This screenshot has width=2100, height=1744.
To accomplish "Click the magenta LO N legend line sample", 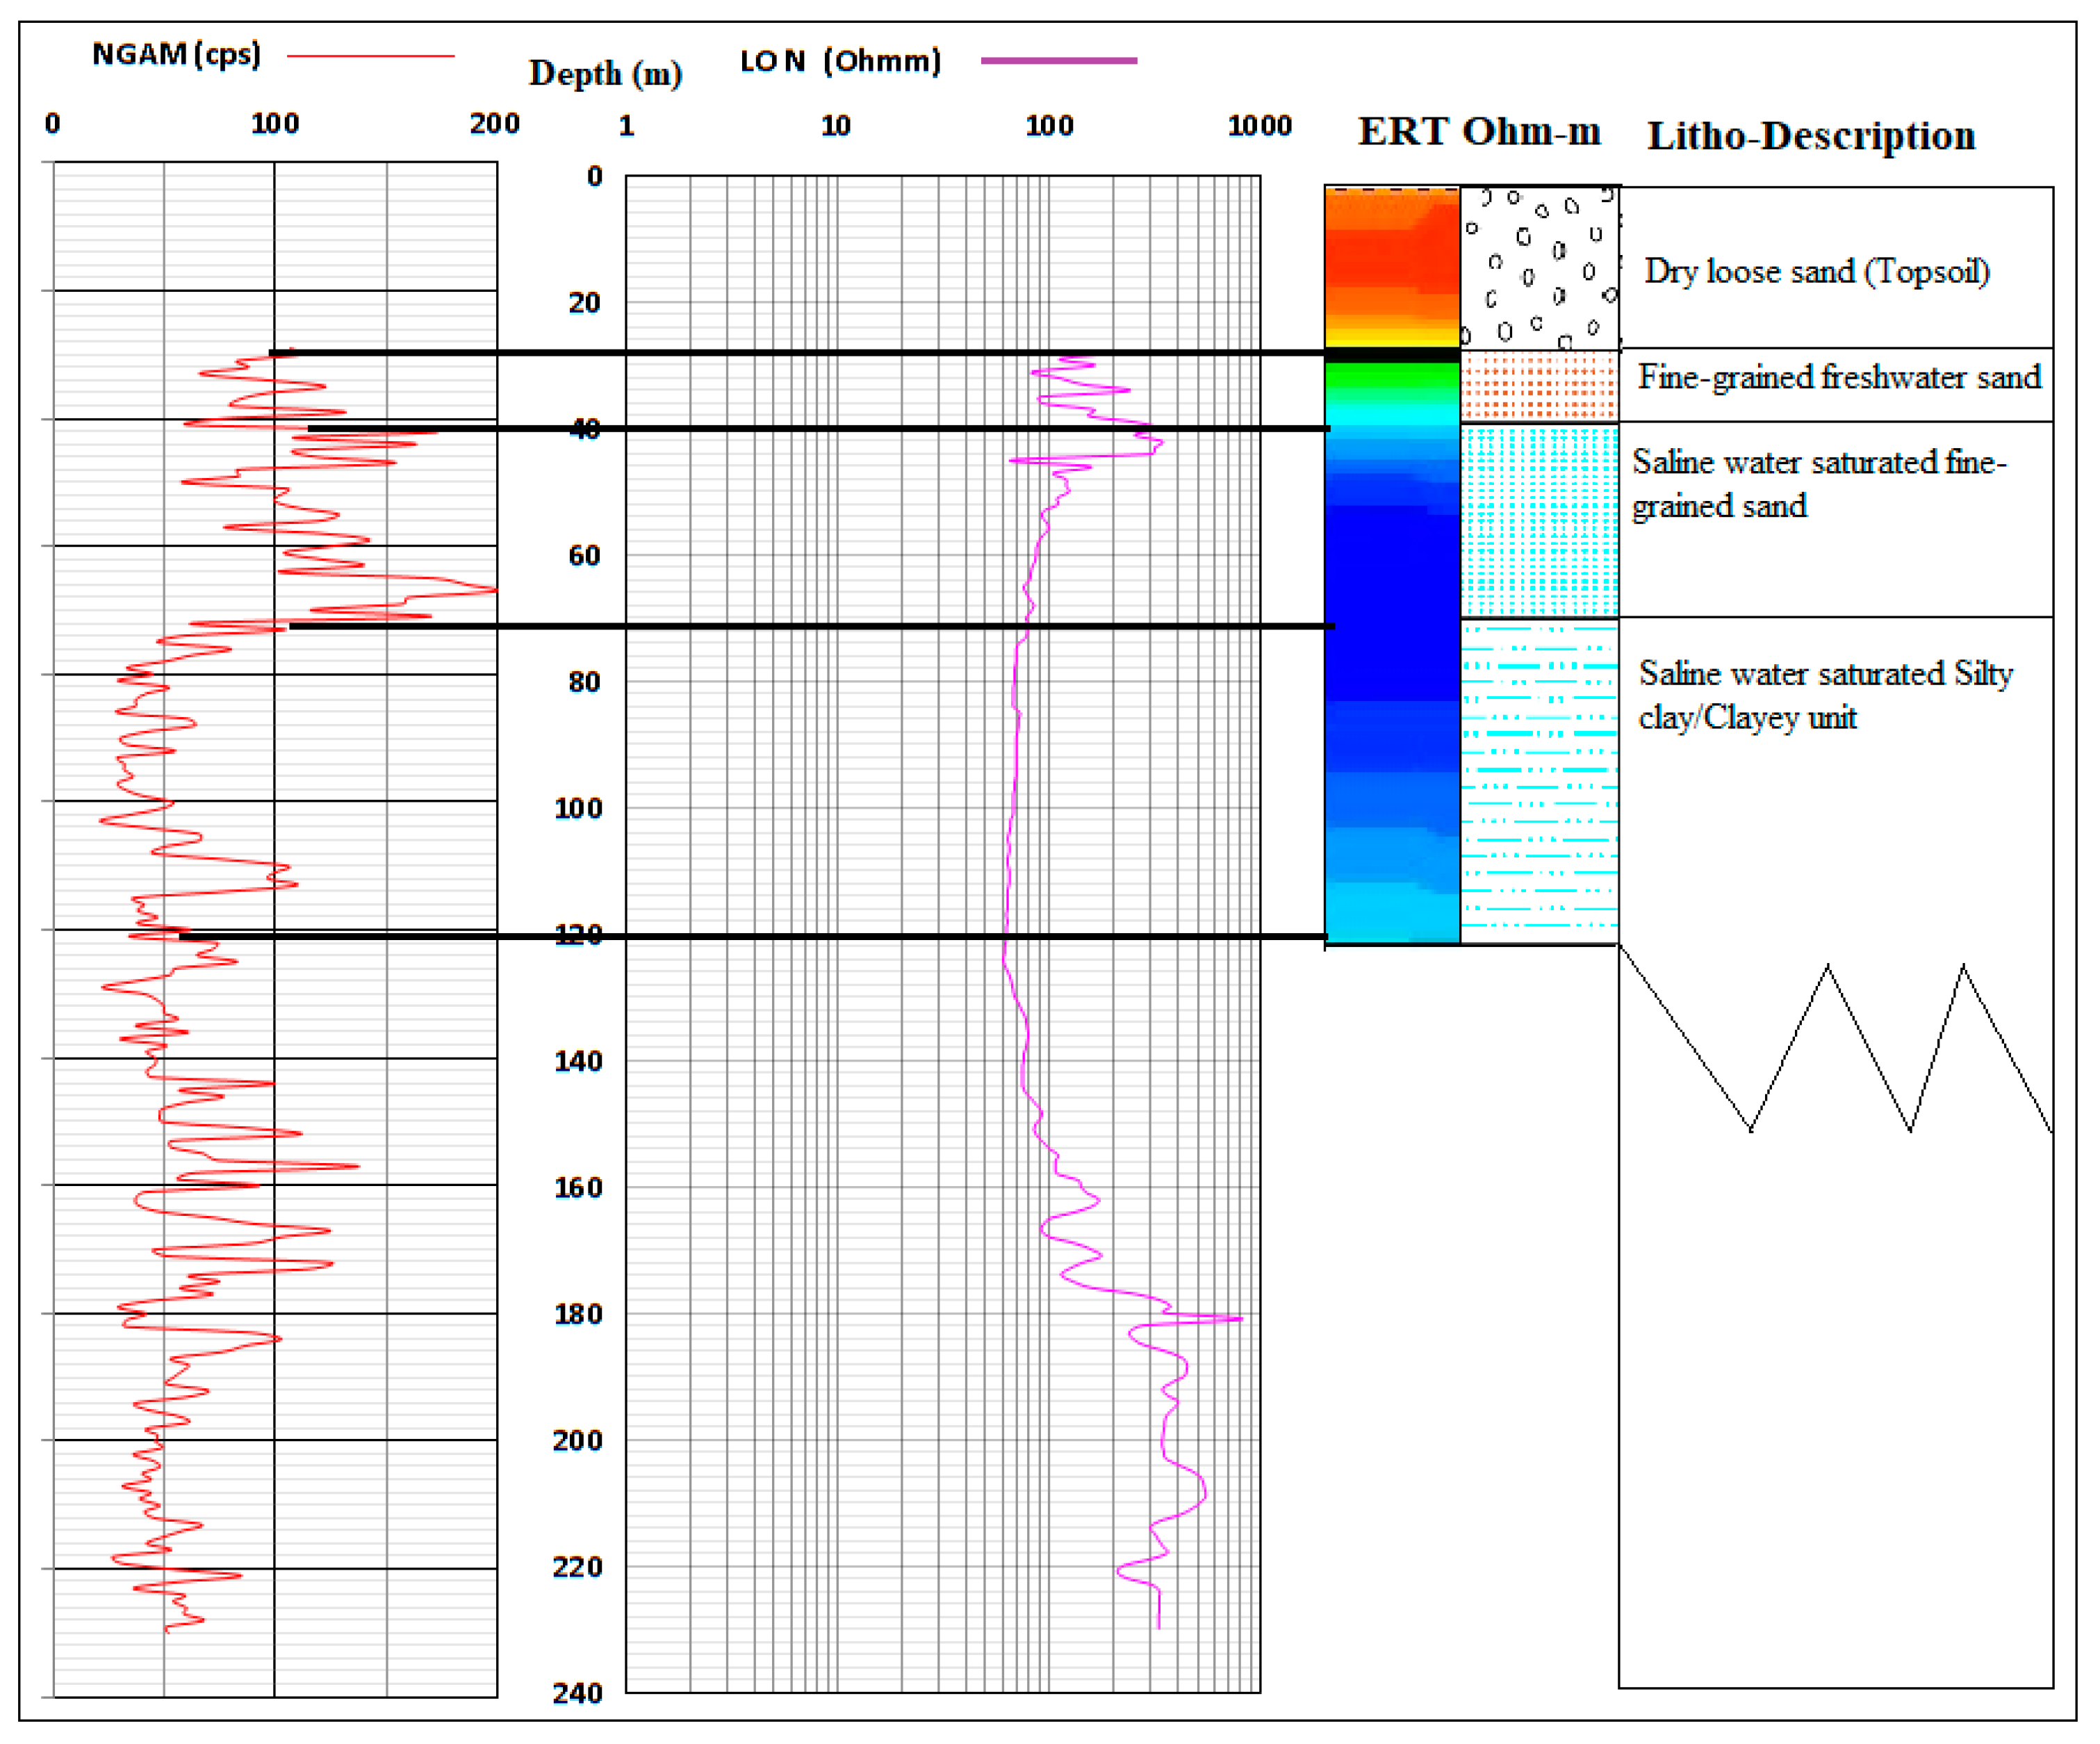I will point(1058,61).
